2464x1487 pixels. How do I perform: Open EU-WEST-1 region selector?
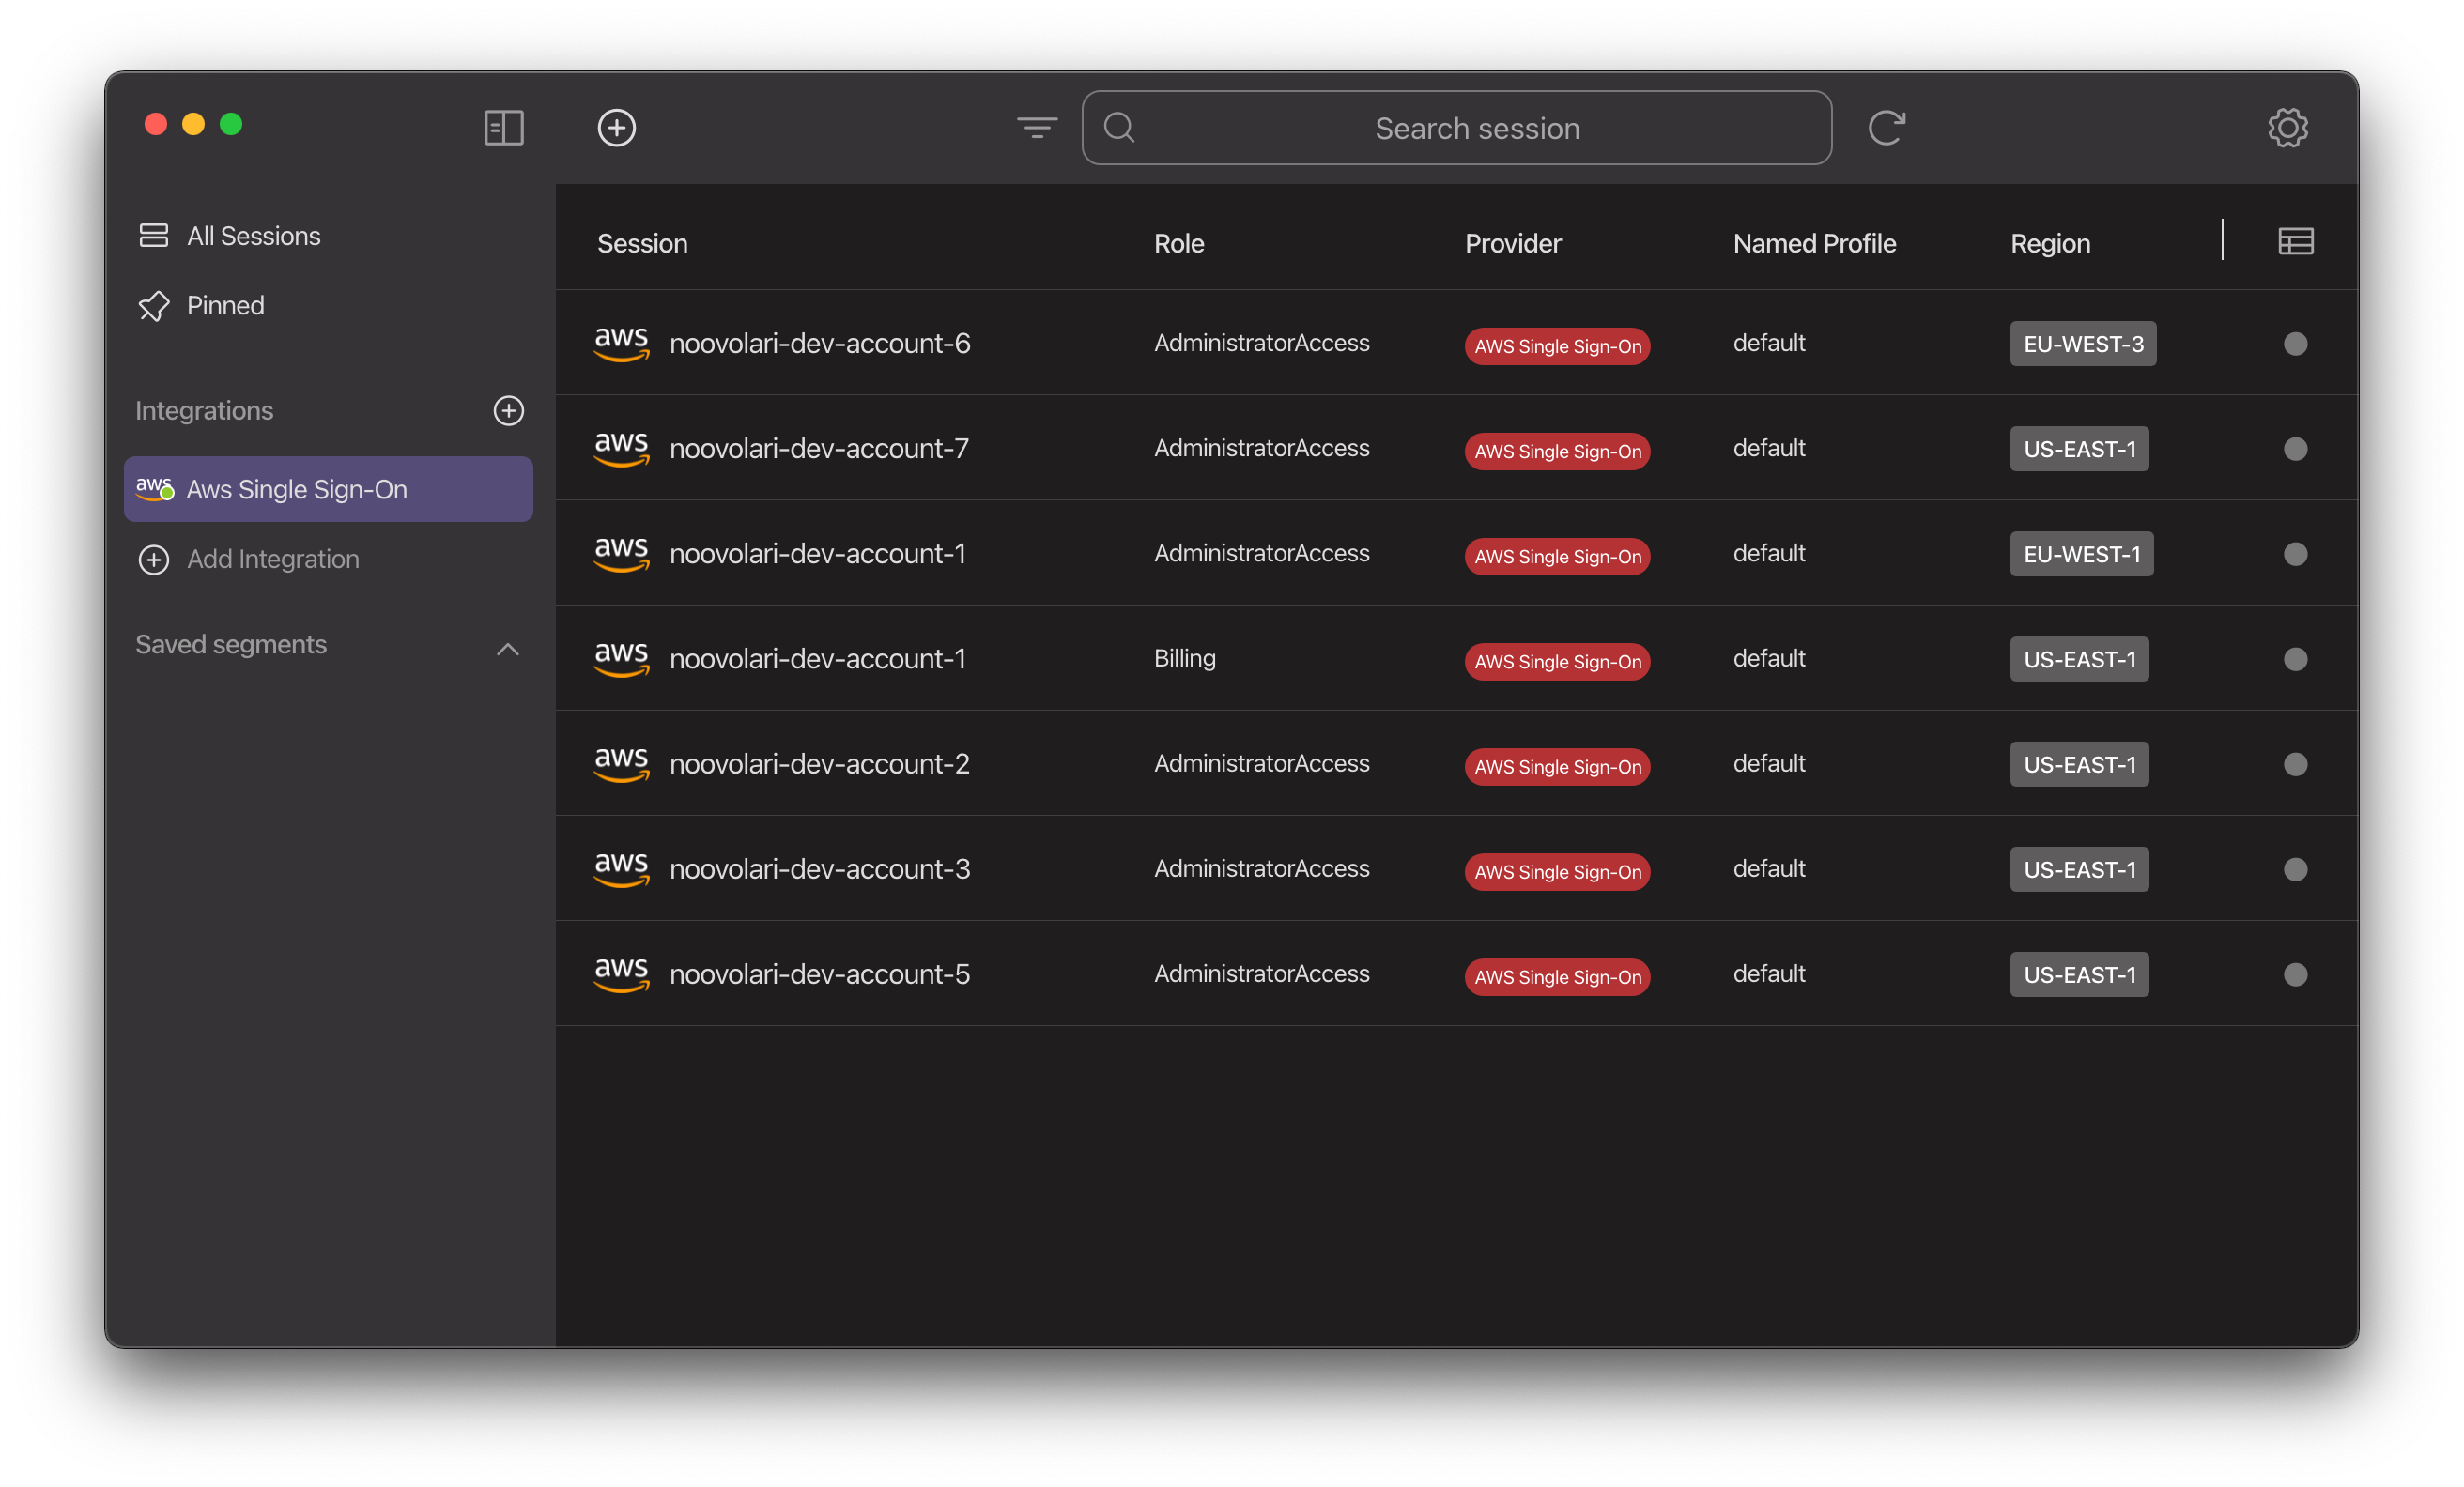pyautogui.click(x=2080, y=554)
